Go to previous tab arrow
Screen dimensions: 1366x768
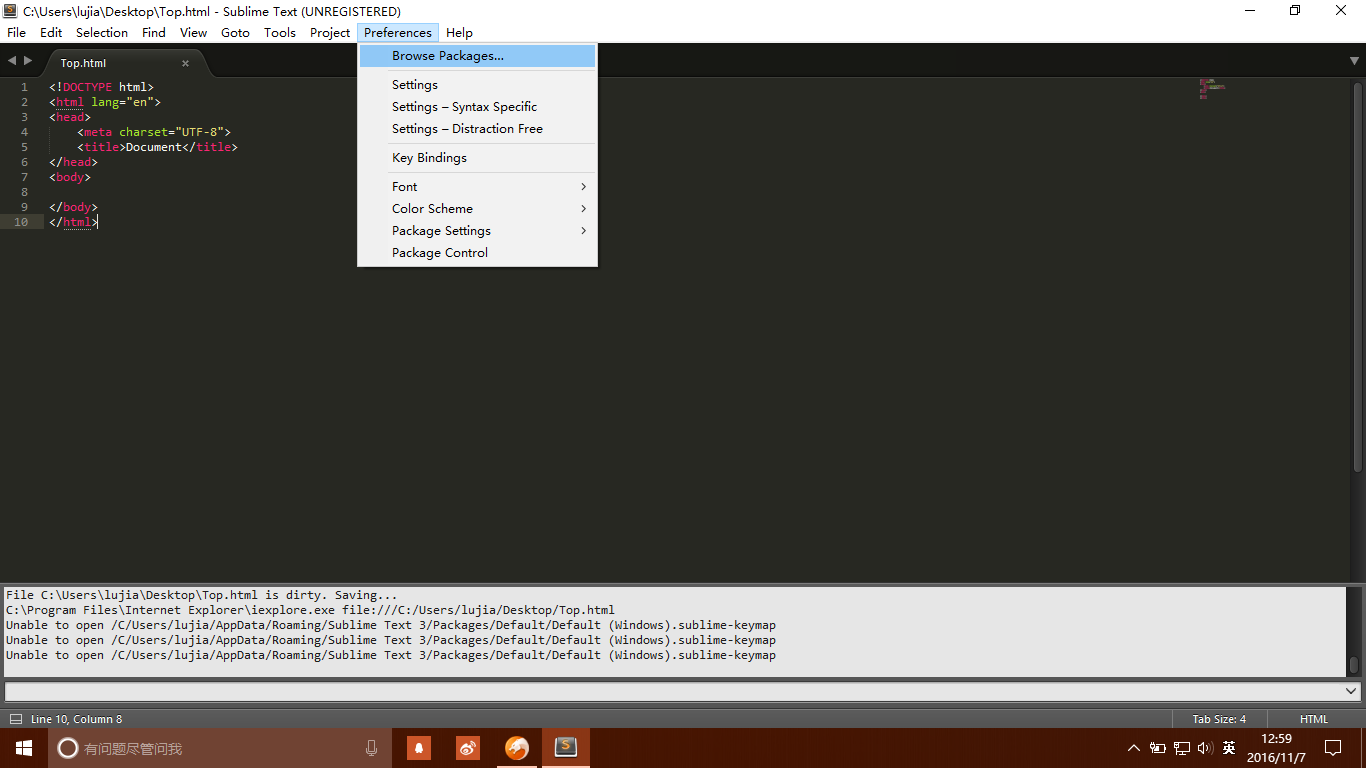tap(12, 61)
